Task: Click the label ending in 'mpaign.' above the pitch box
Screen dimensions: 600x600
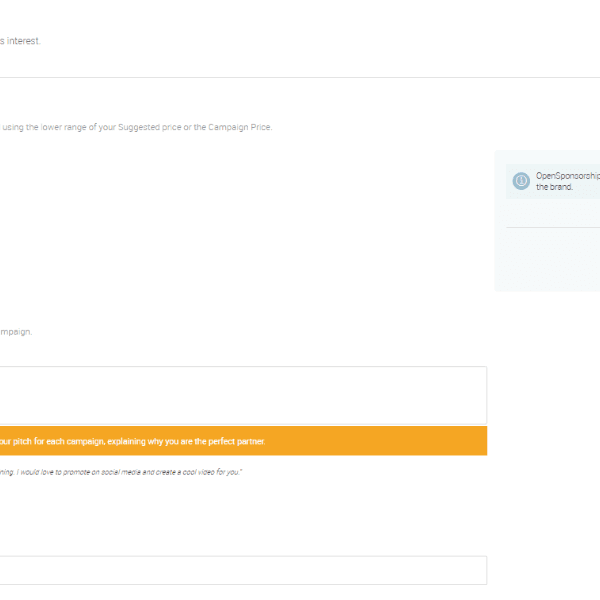Action: [x=15, y=332]
